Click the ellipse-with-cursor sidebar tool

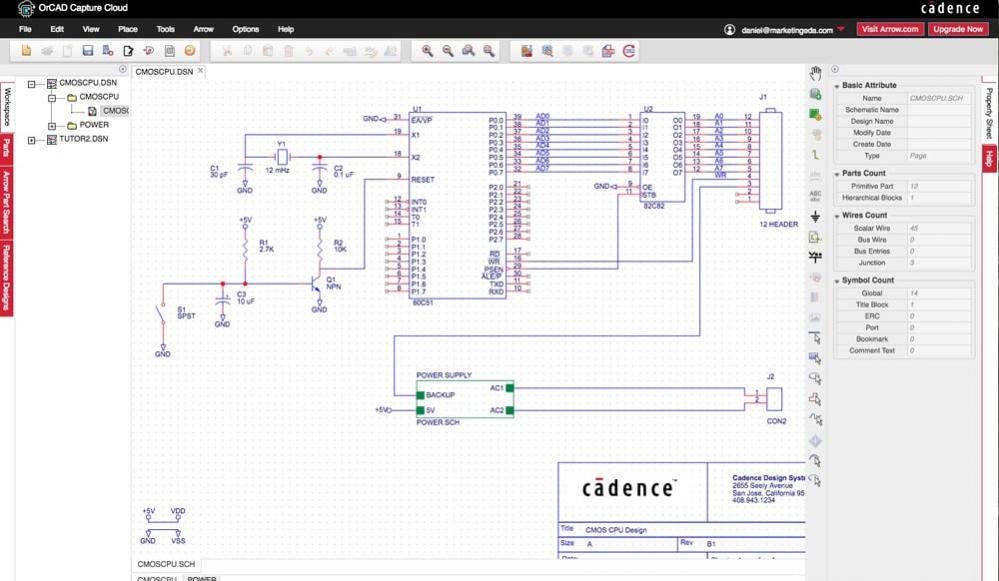(x=816, y=378)
